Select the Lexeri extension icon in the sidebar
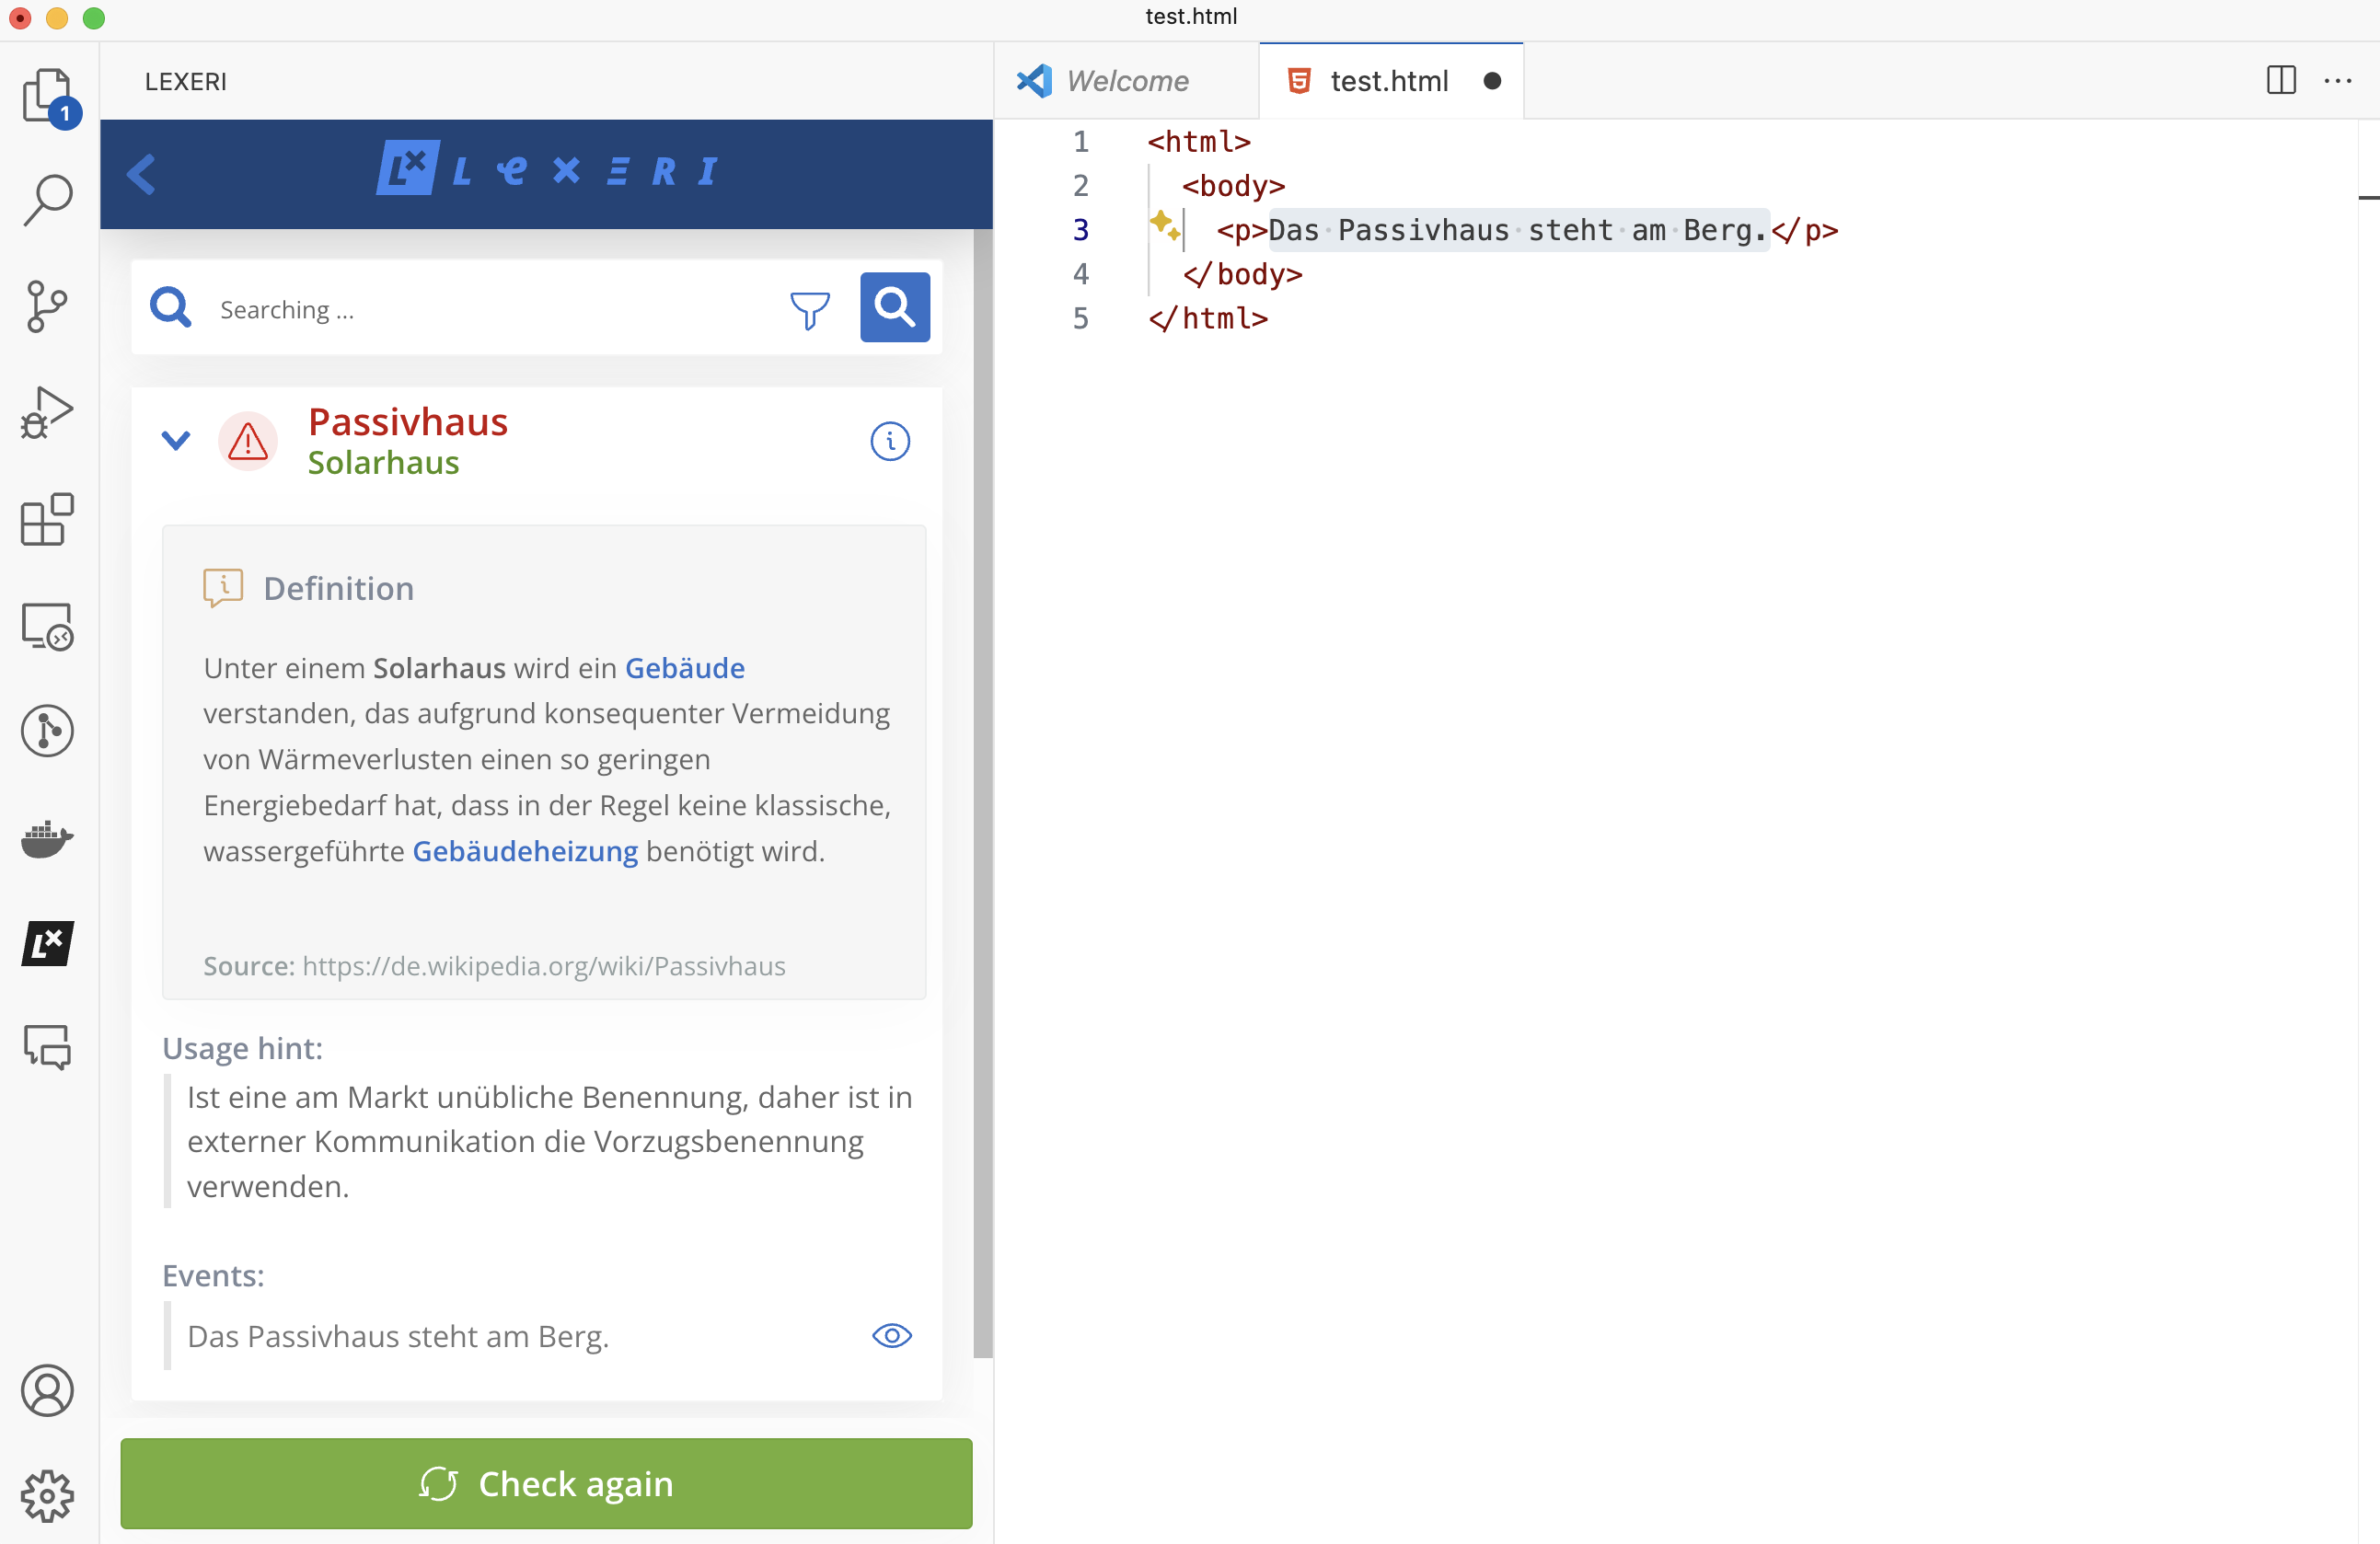 (47, 943)
